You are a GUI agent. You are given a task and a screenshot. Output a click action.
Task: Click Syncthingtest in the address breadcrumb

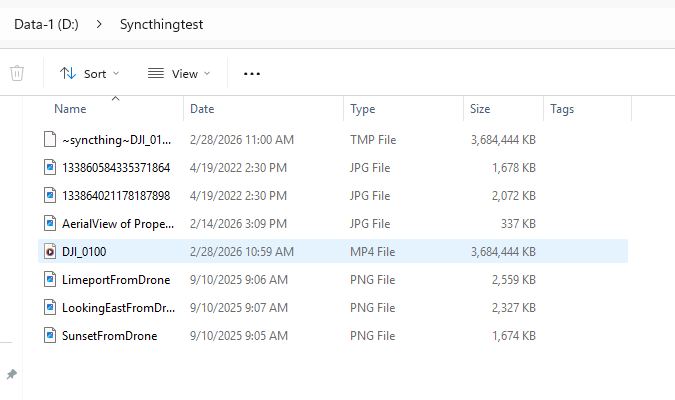161,23
